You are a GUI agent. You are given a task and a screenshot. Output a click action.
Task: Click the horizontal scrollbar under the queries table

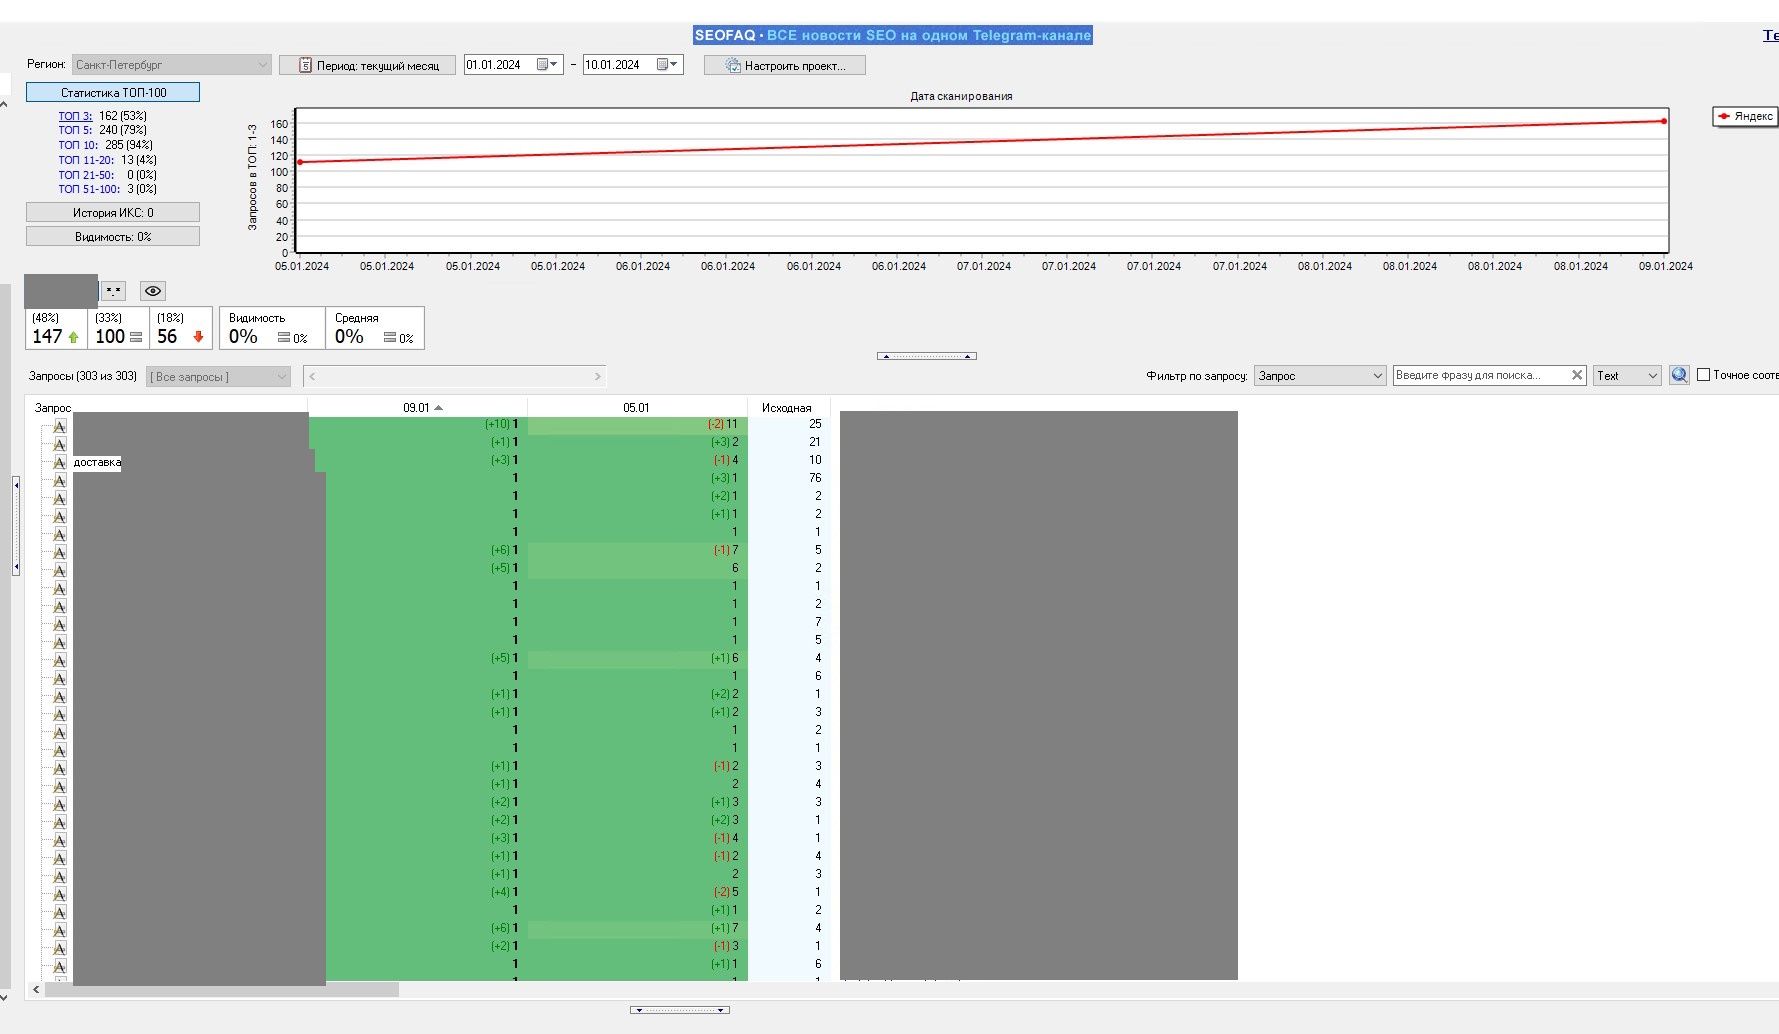click(x=222, y=990)
